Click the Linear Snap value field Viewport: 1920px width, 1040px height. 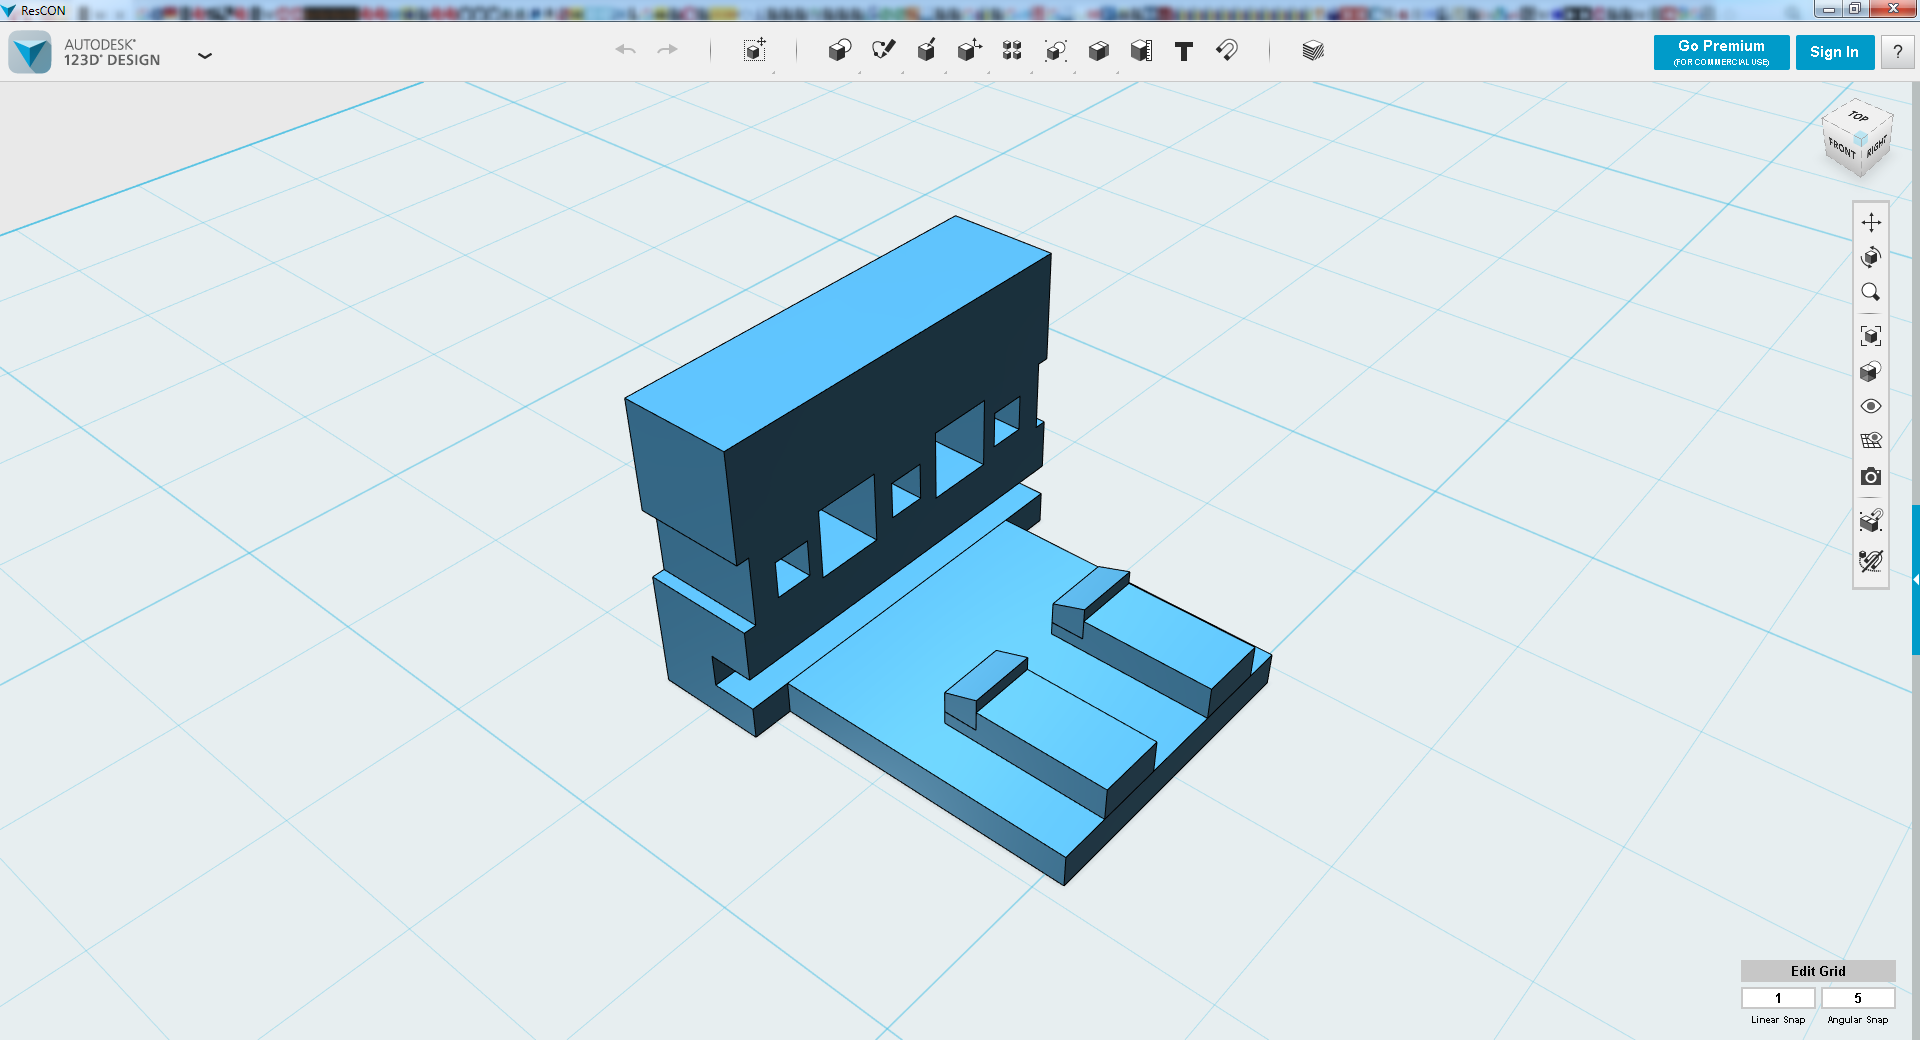point(1778,998)
